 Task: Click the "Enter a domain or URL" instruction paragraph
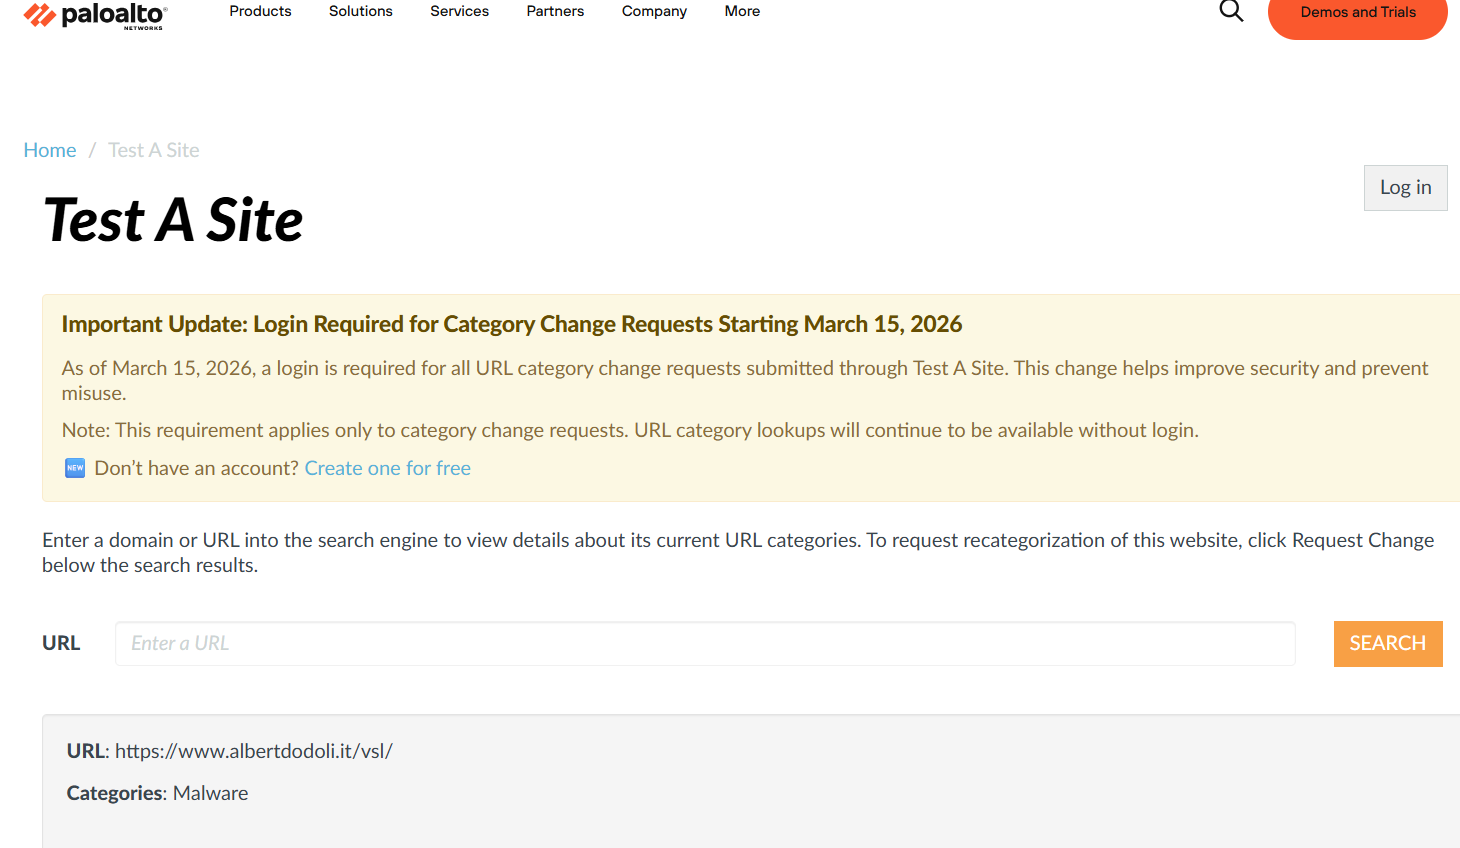click(x=738, y=552)
